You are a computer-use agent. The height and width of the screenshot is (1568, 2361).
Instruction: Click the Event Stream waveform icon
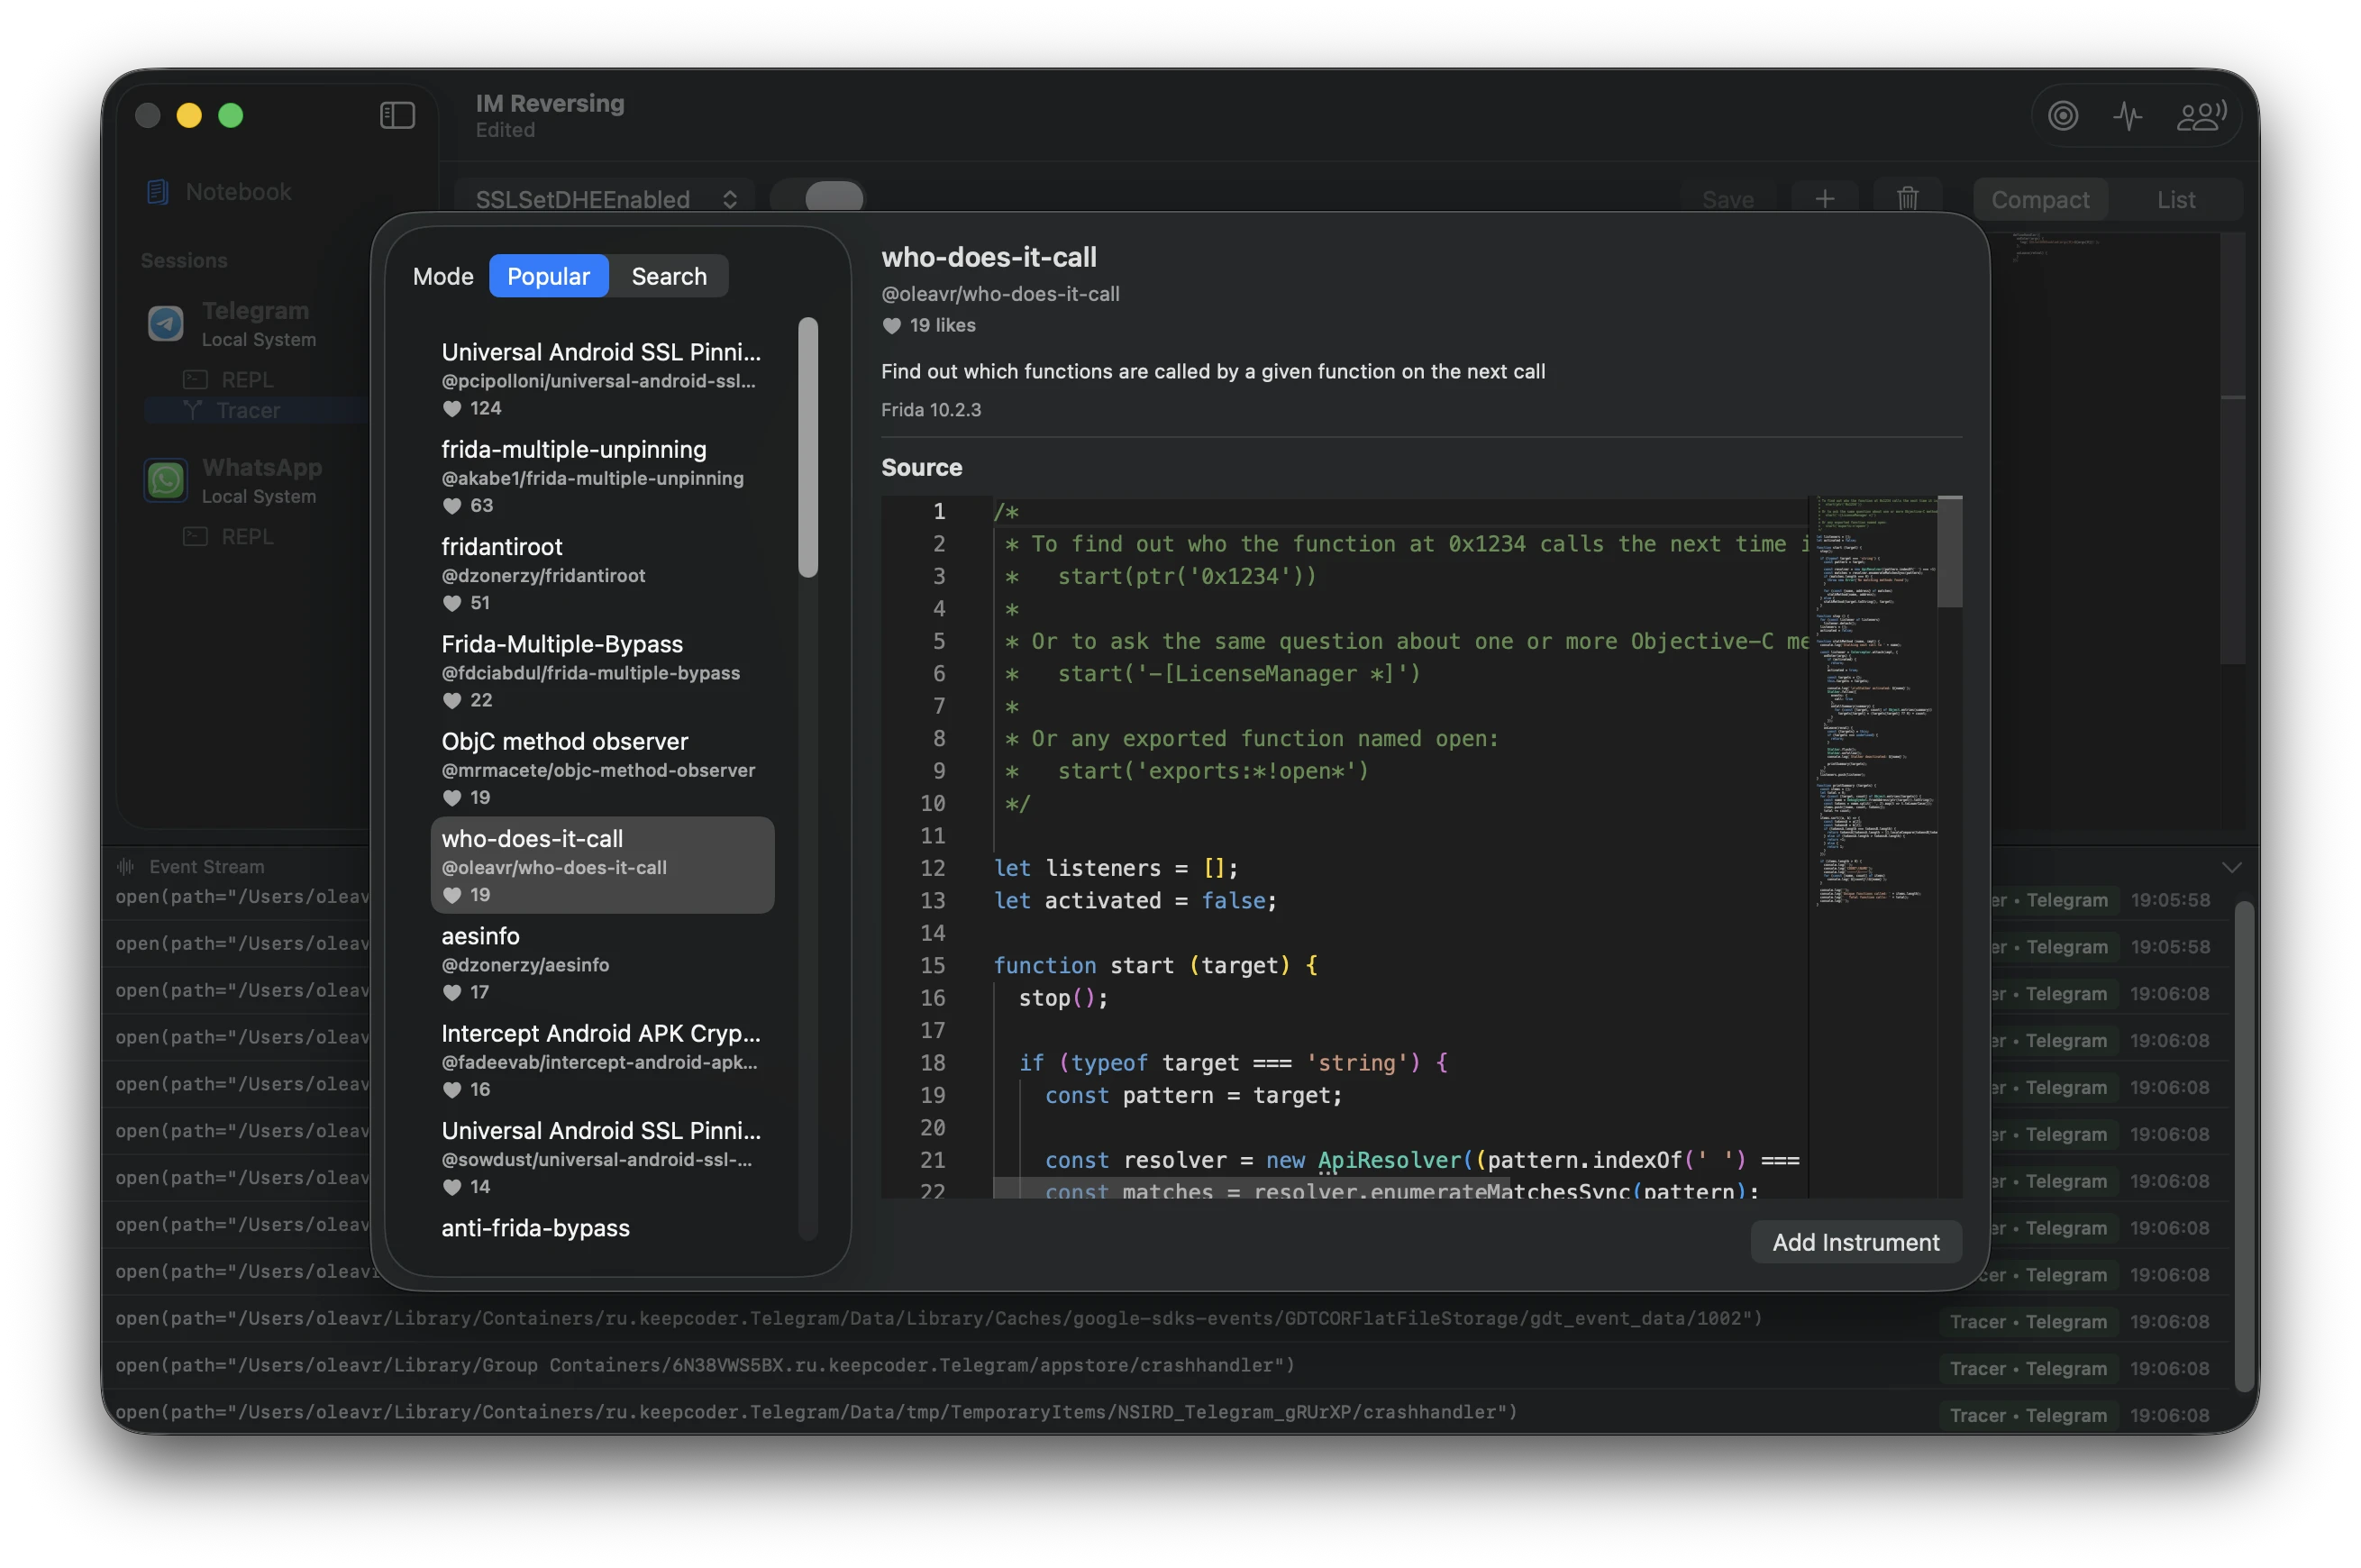coord(126,866)
